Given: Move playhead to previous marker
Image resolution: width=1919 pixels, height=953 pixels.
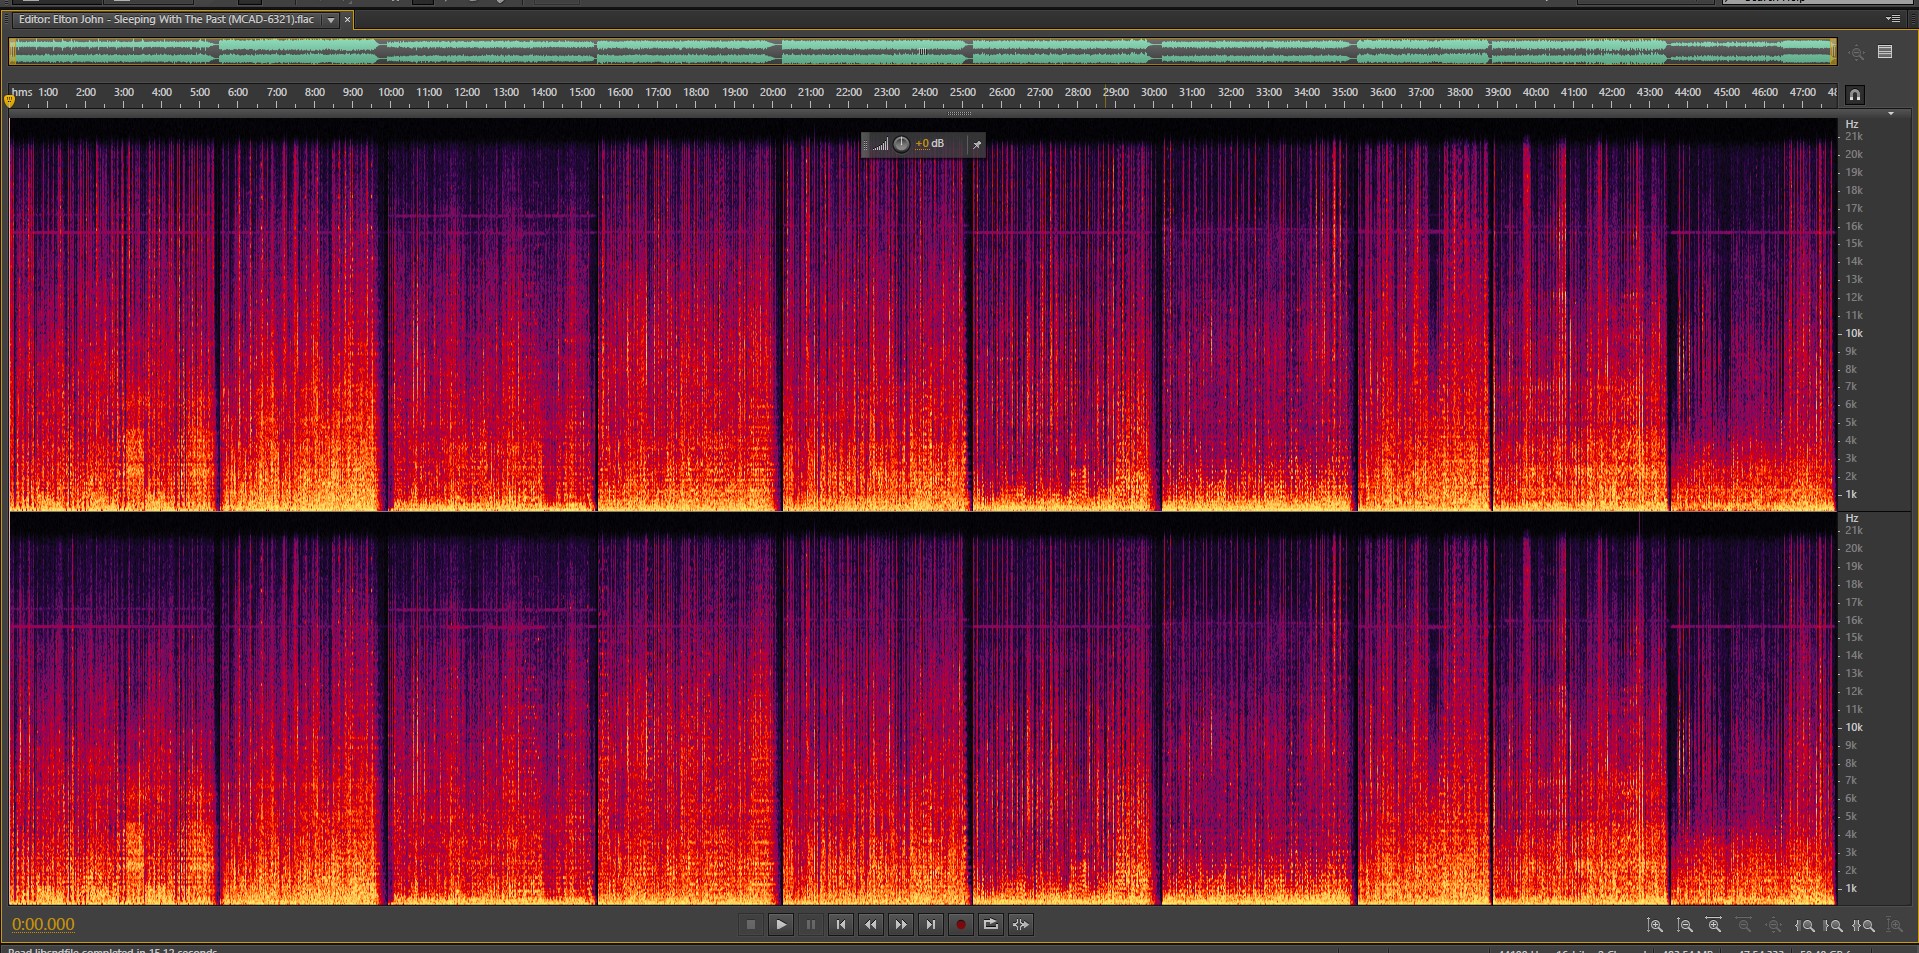Looking at the screenshot, I should [x=841, y=925].
